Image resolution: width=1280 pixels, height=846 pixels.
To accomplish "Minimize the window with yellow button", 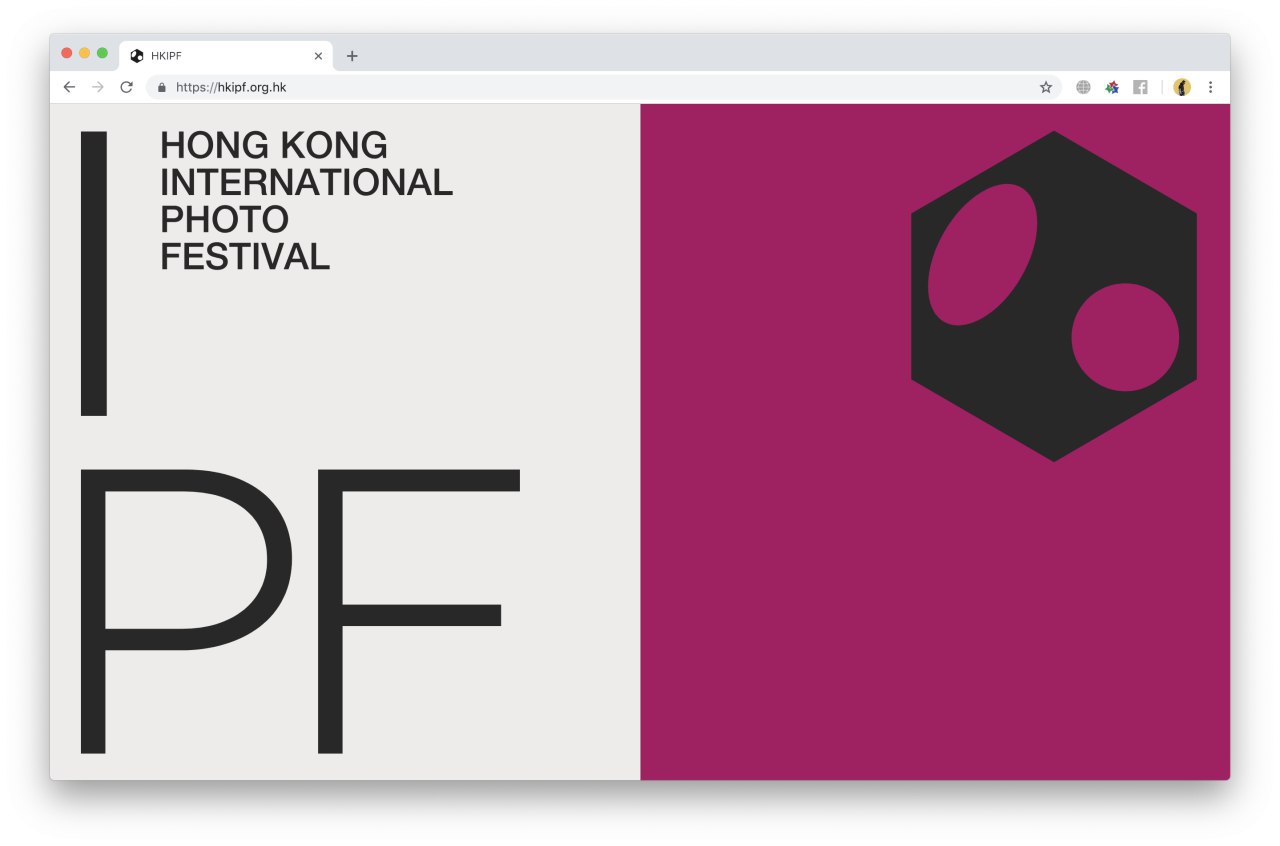I will tap(85, 53).
